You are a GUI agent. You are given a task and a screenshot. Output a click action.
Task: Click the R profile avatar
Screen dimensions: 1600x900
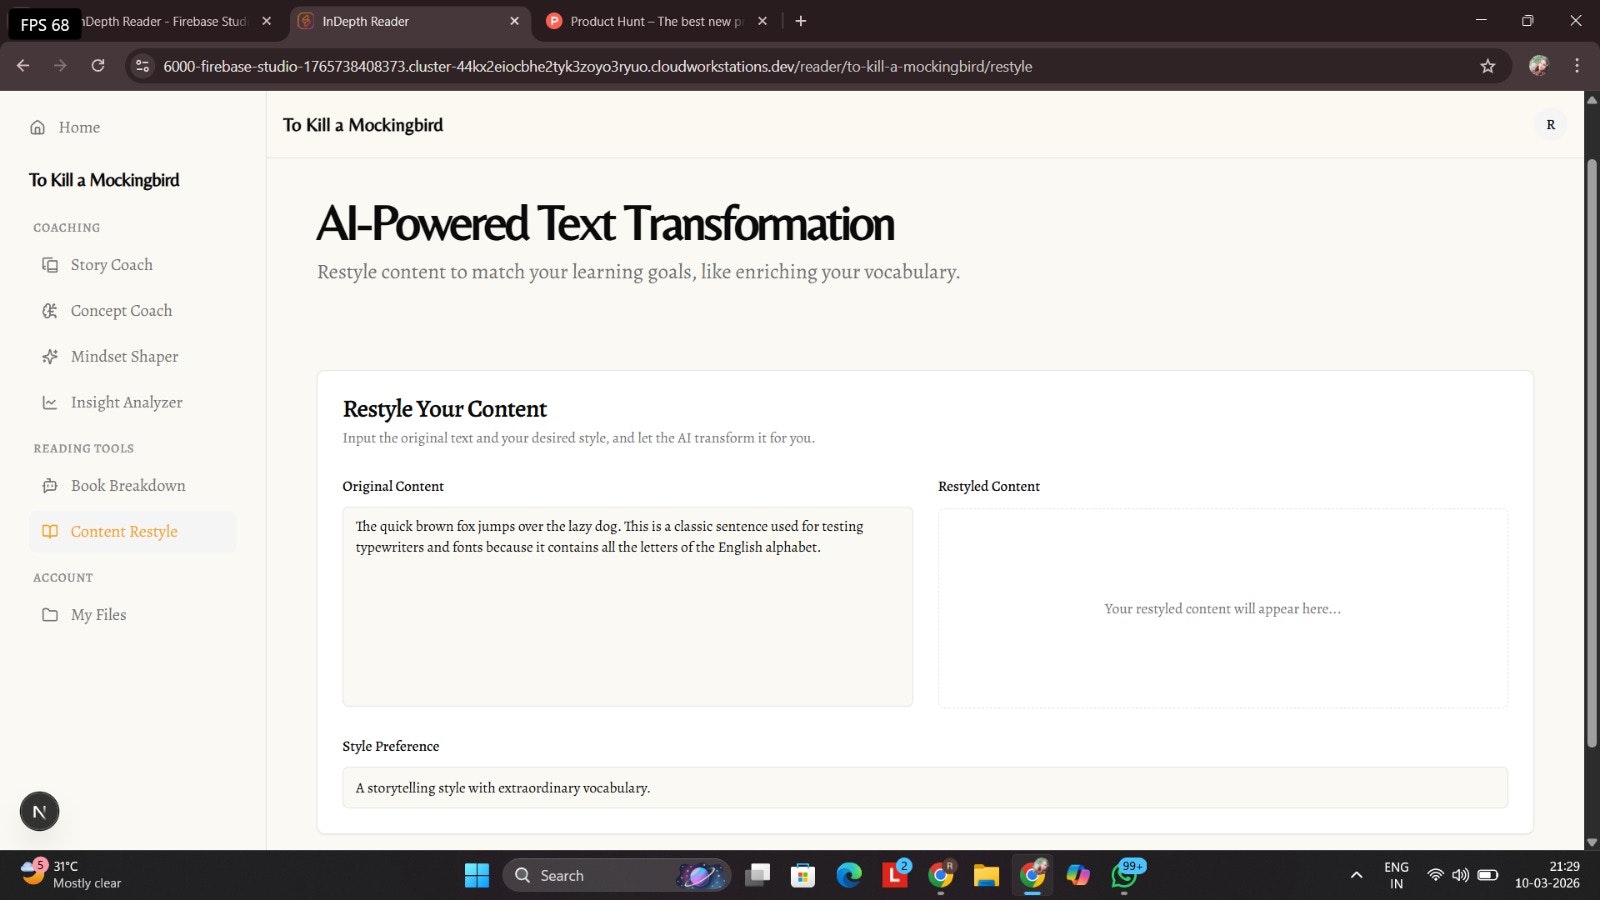point(1550,124)
